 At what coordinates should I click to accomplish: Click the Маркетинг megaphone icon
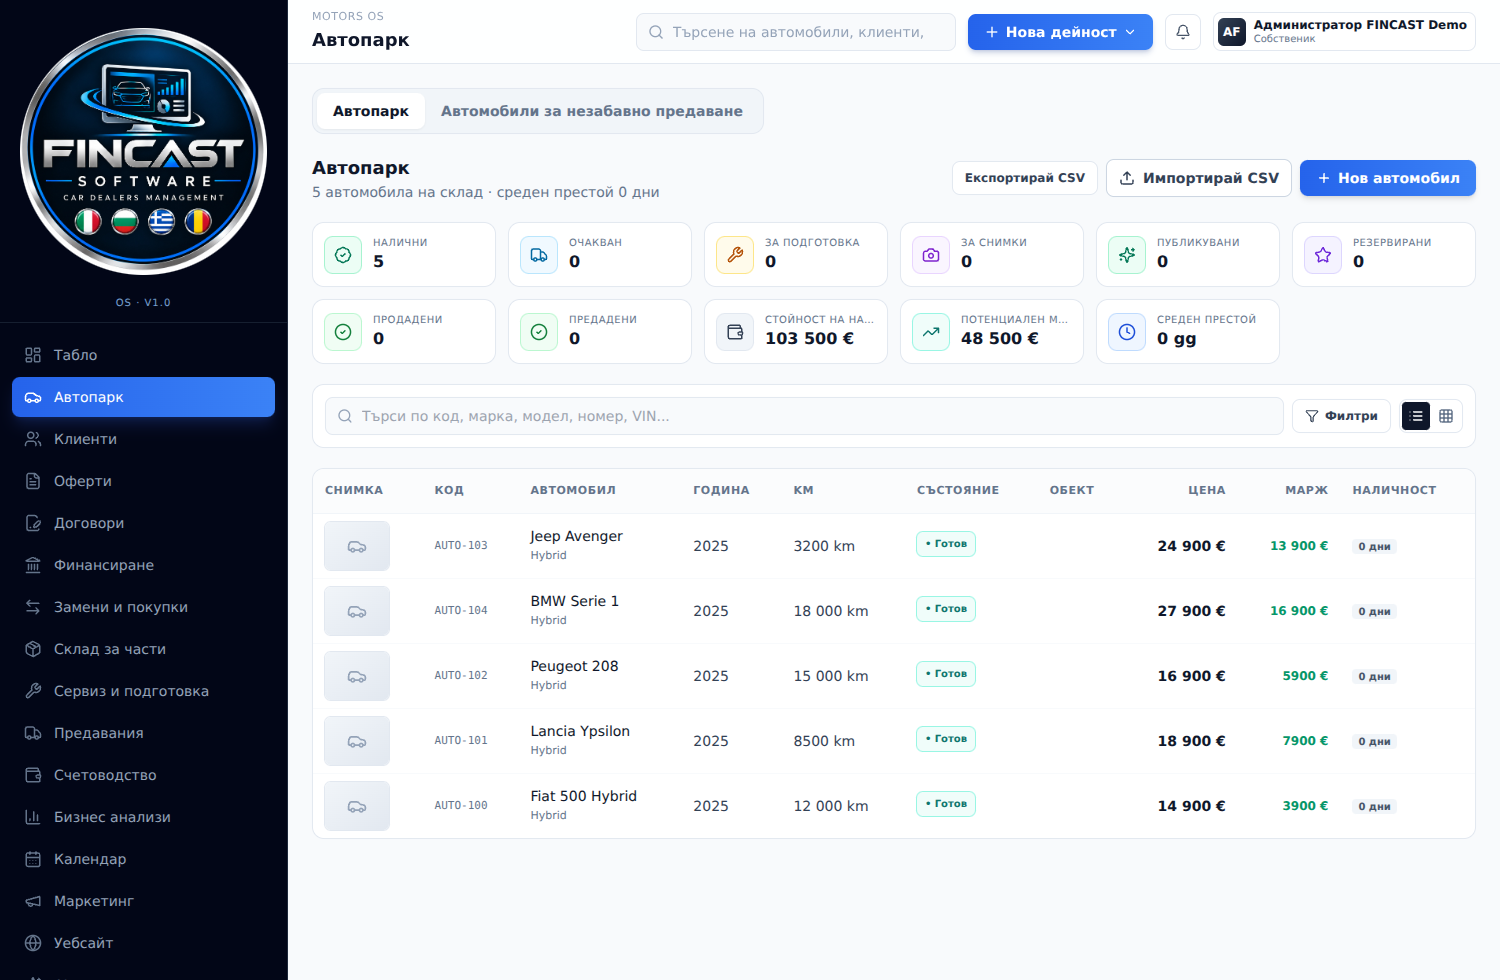click(x=33, y=901)
